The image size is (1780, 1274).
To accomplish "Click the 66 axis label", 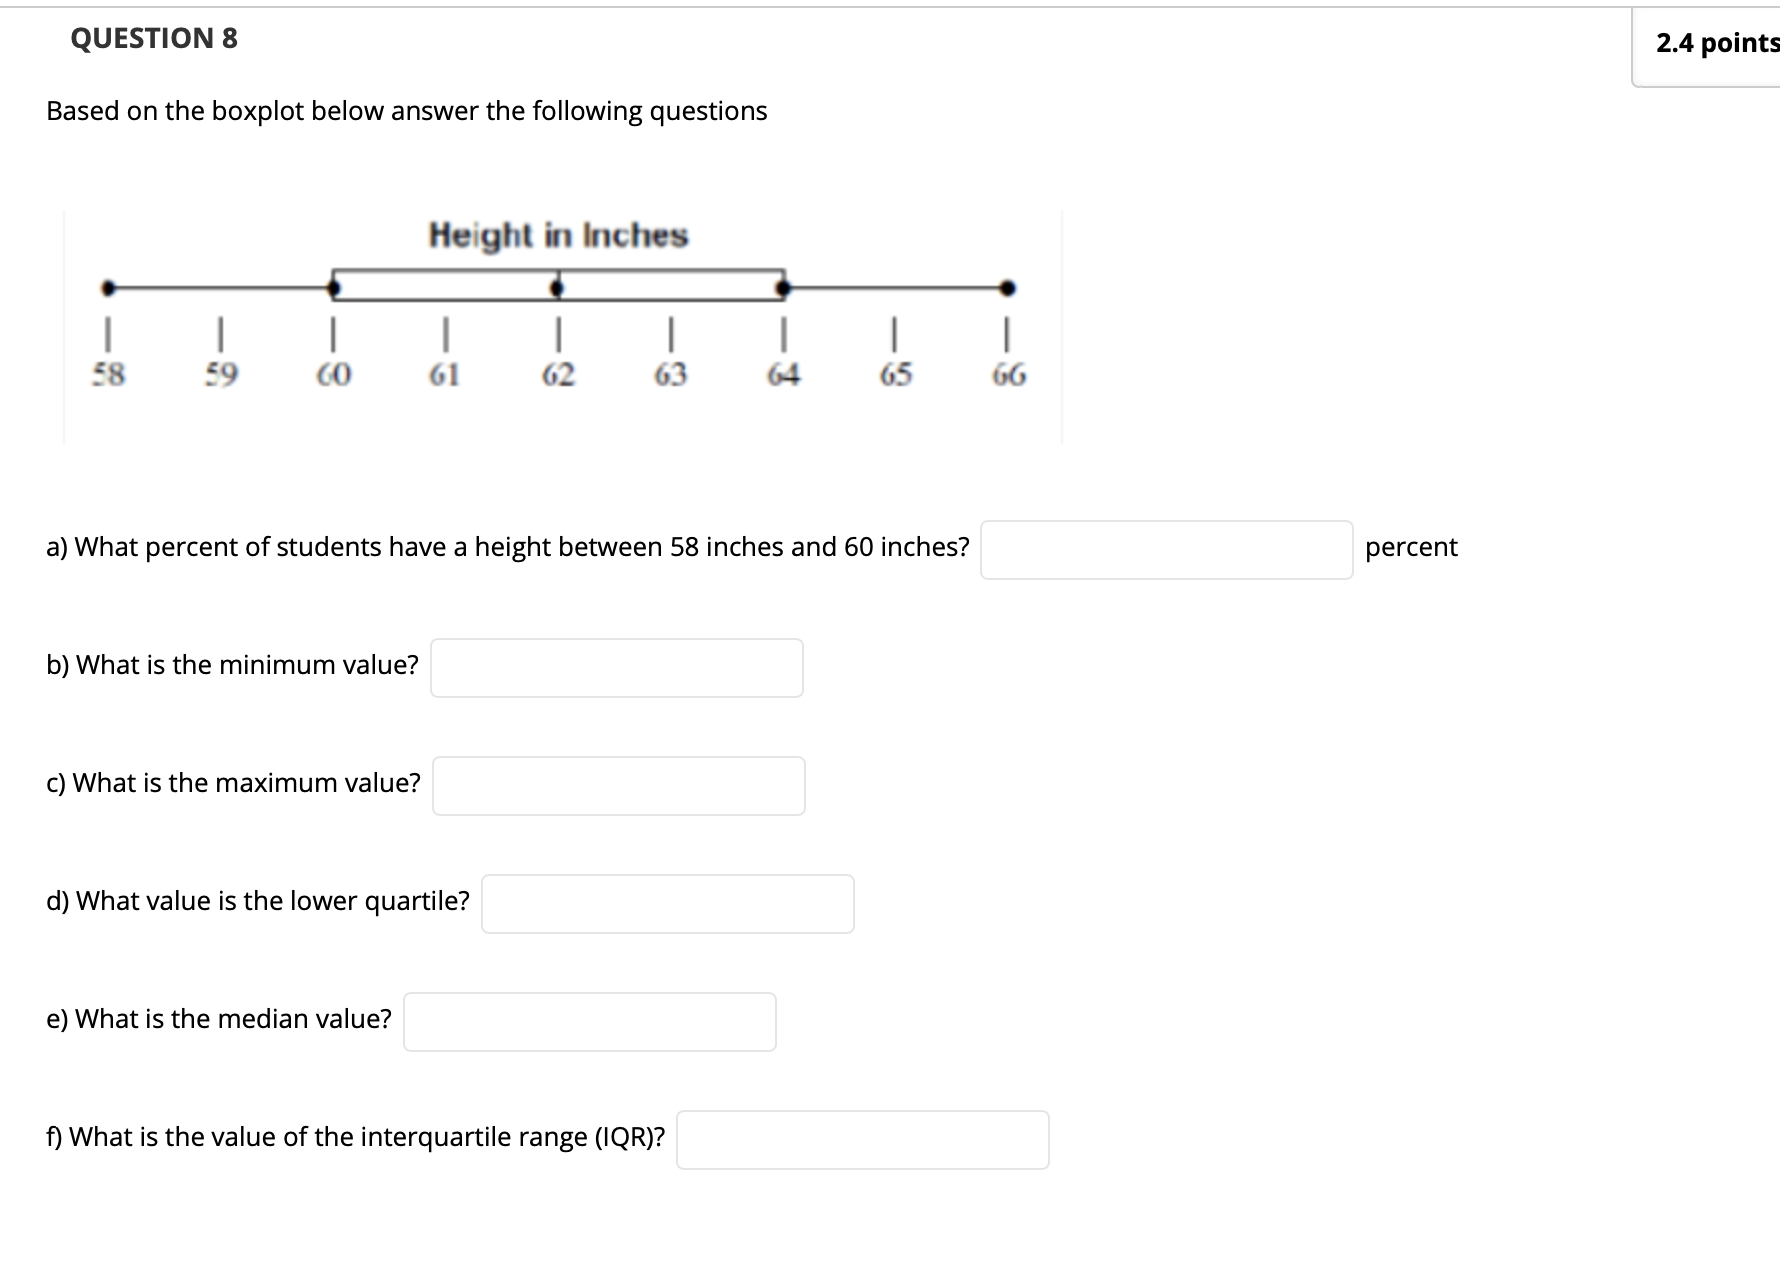I will pos(1008,375).
